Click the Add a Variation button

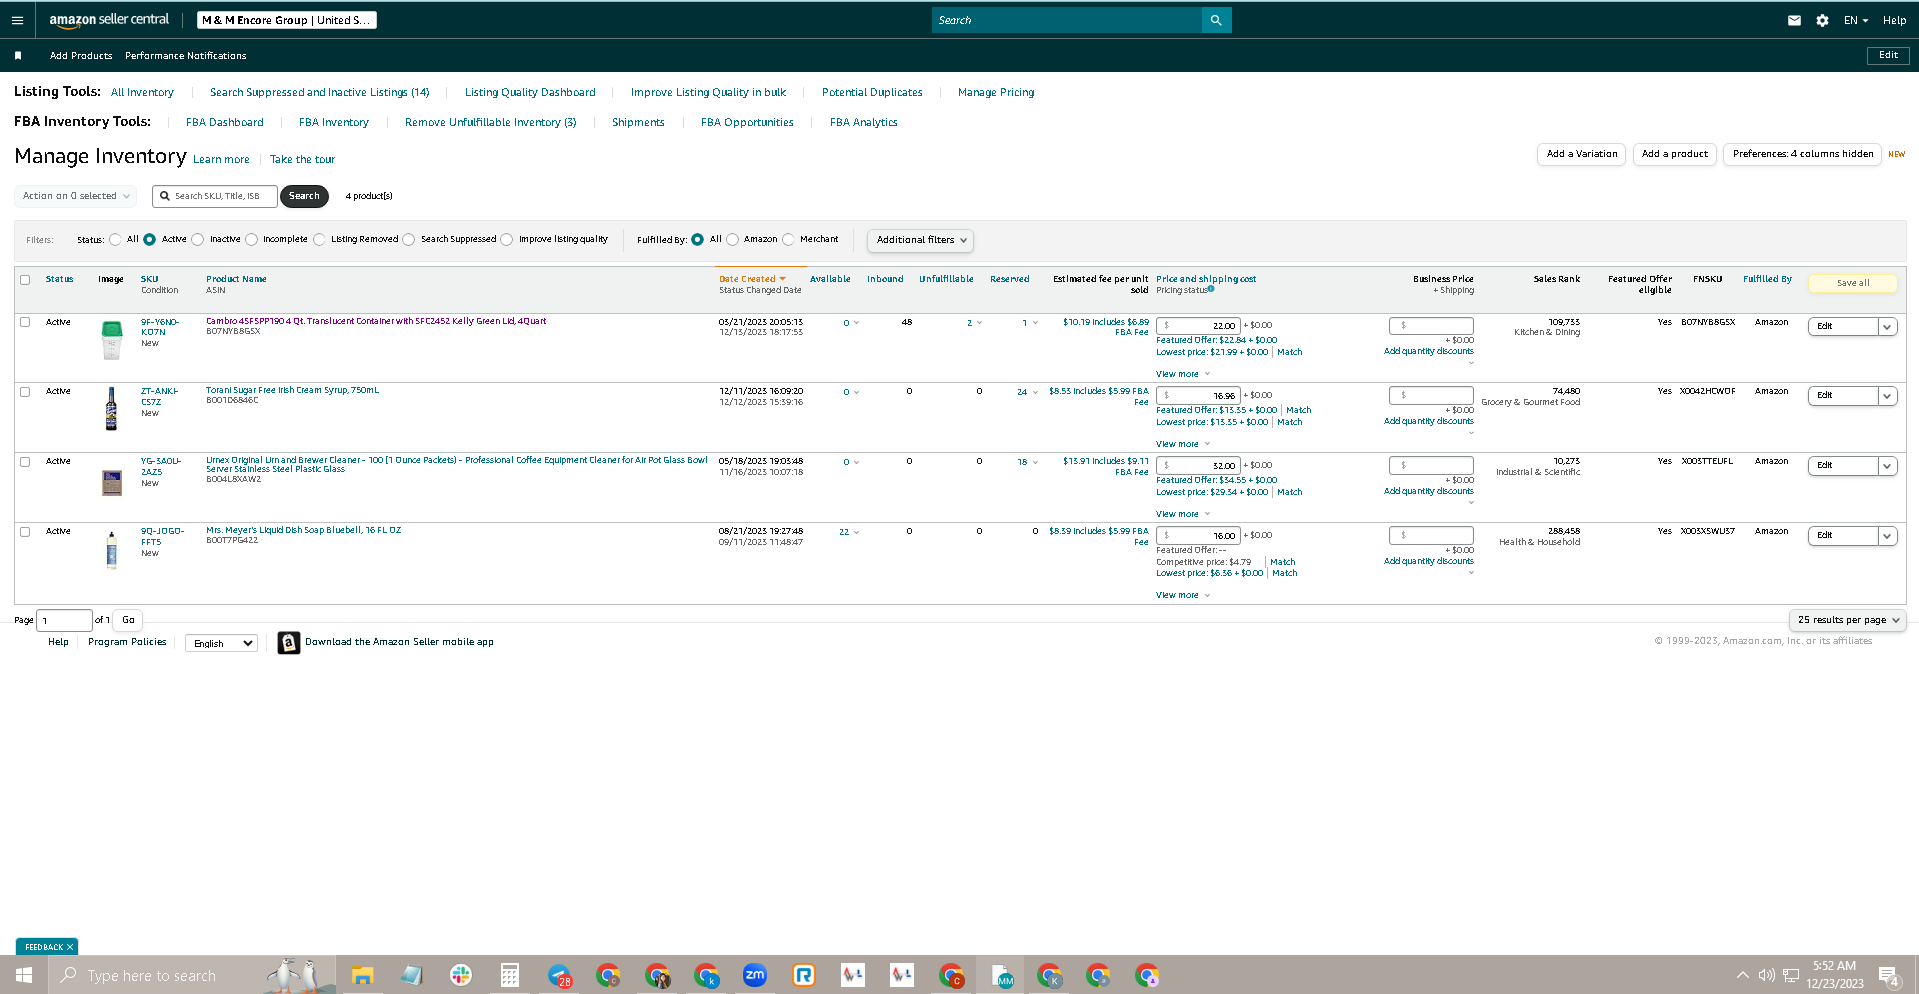(1581, 154)
